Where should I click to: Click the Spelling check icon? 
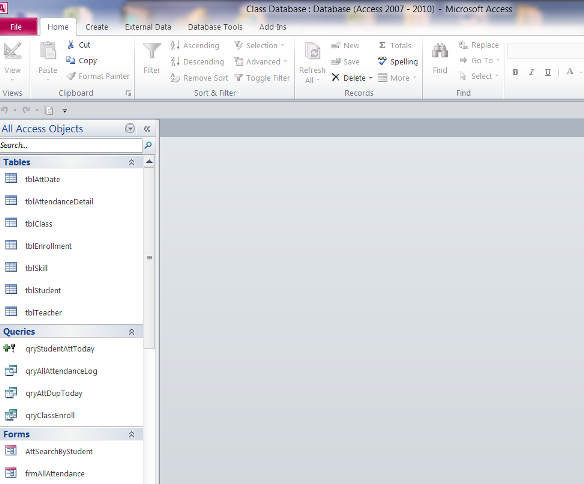pos(382,61)
